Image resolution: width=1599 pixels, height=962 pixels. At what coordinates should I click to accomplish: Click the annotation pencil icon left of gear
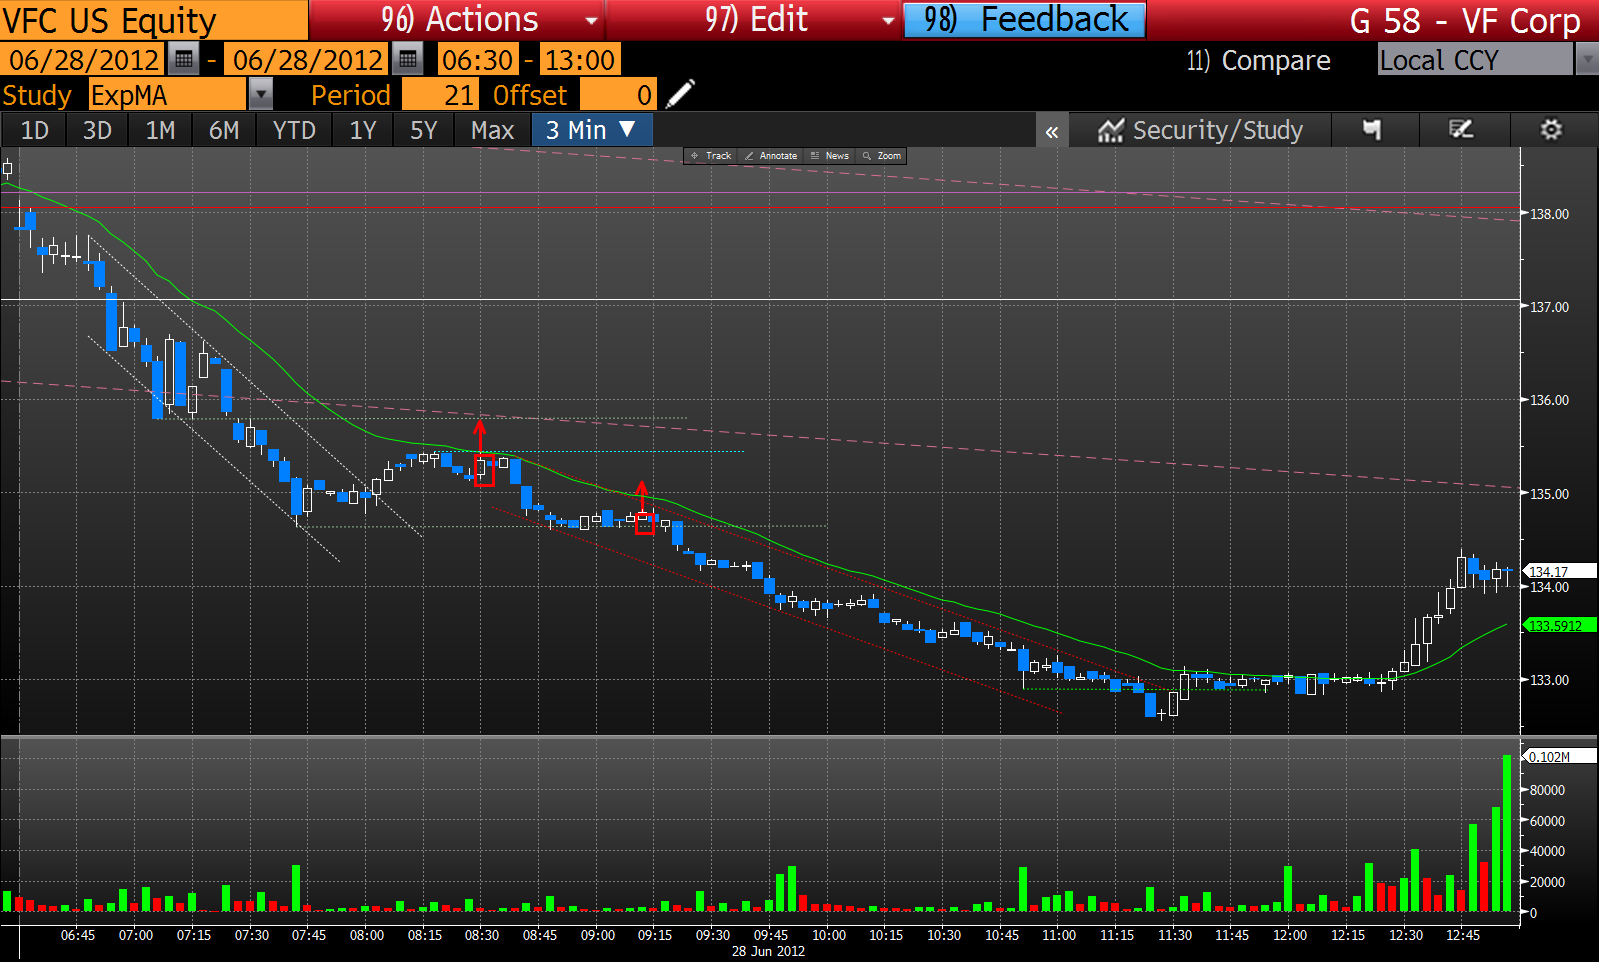1462,130
